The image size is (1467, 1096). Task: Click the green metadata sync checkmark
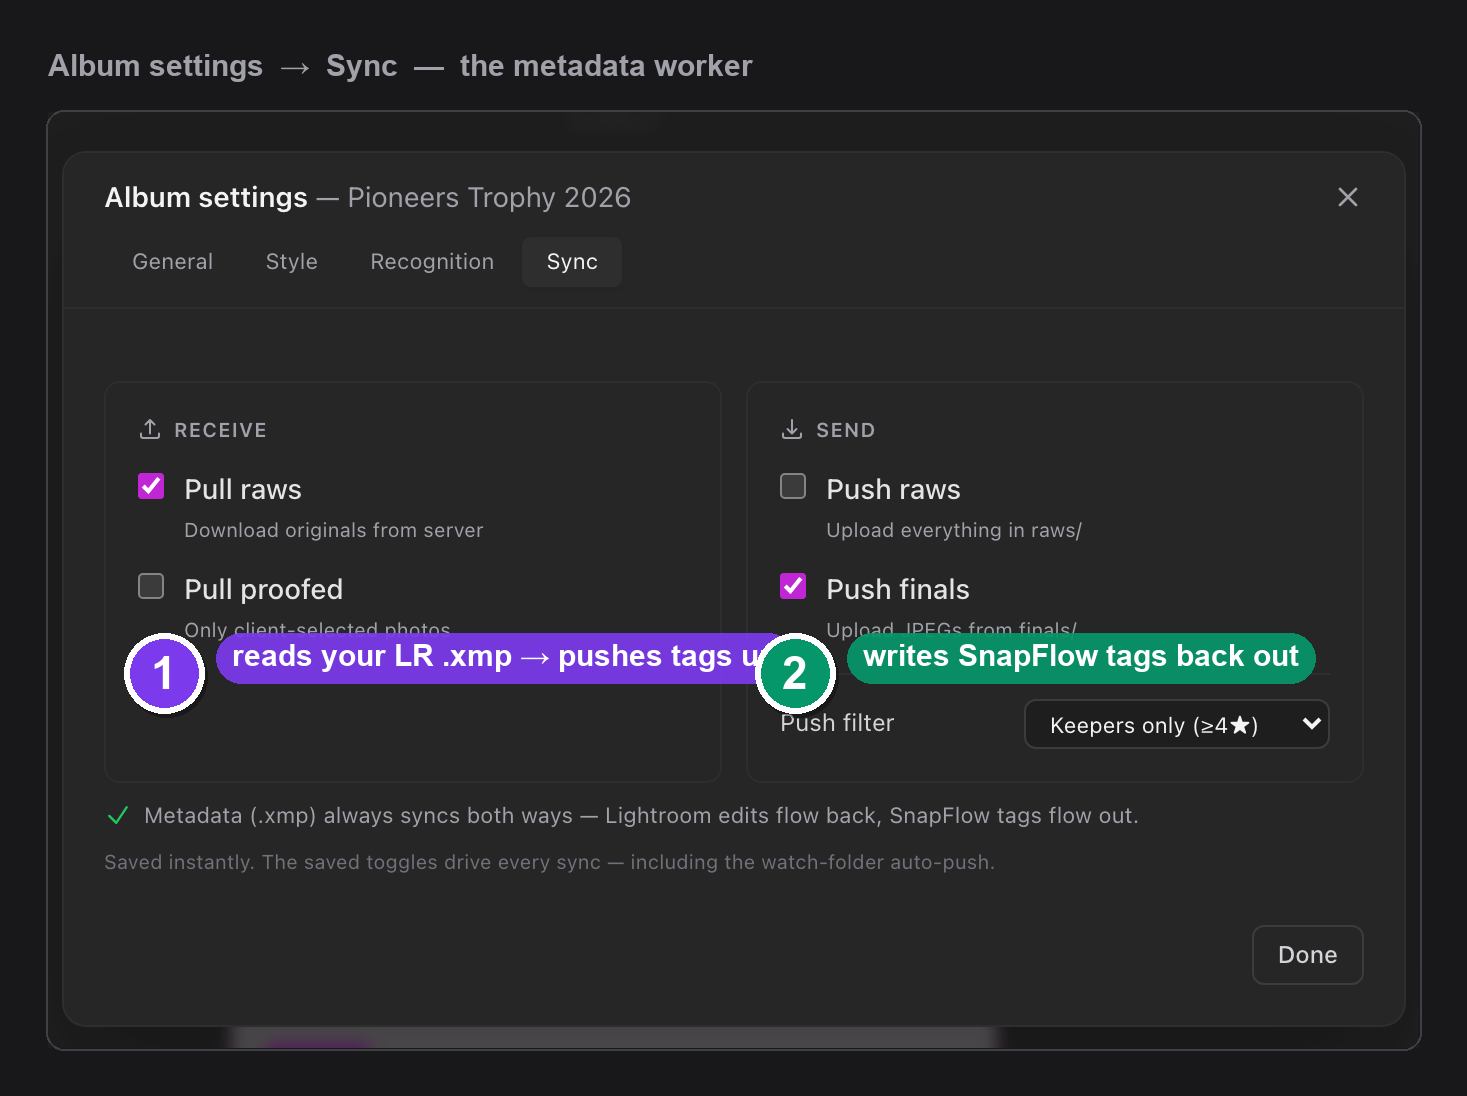(x=118, y=816)
